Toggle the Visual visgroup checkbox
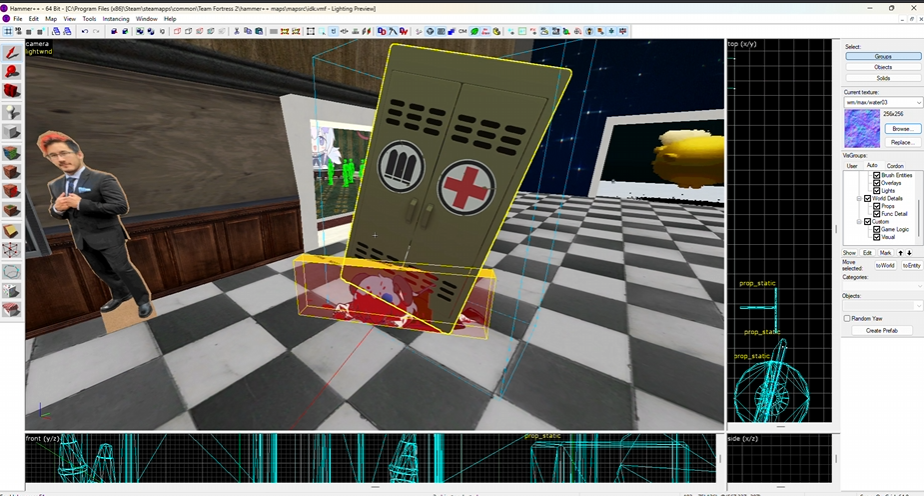The height and width of the screenshot is (496, 924). 876,237
